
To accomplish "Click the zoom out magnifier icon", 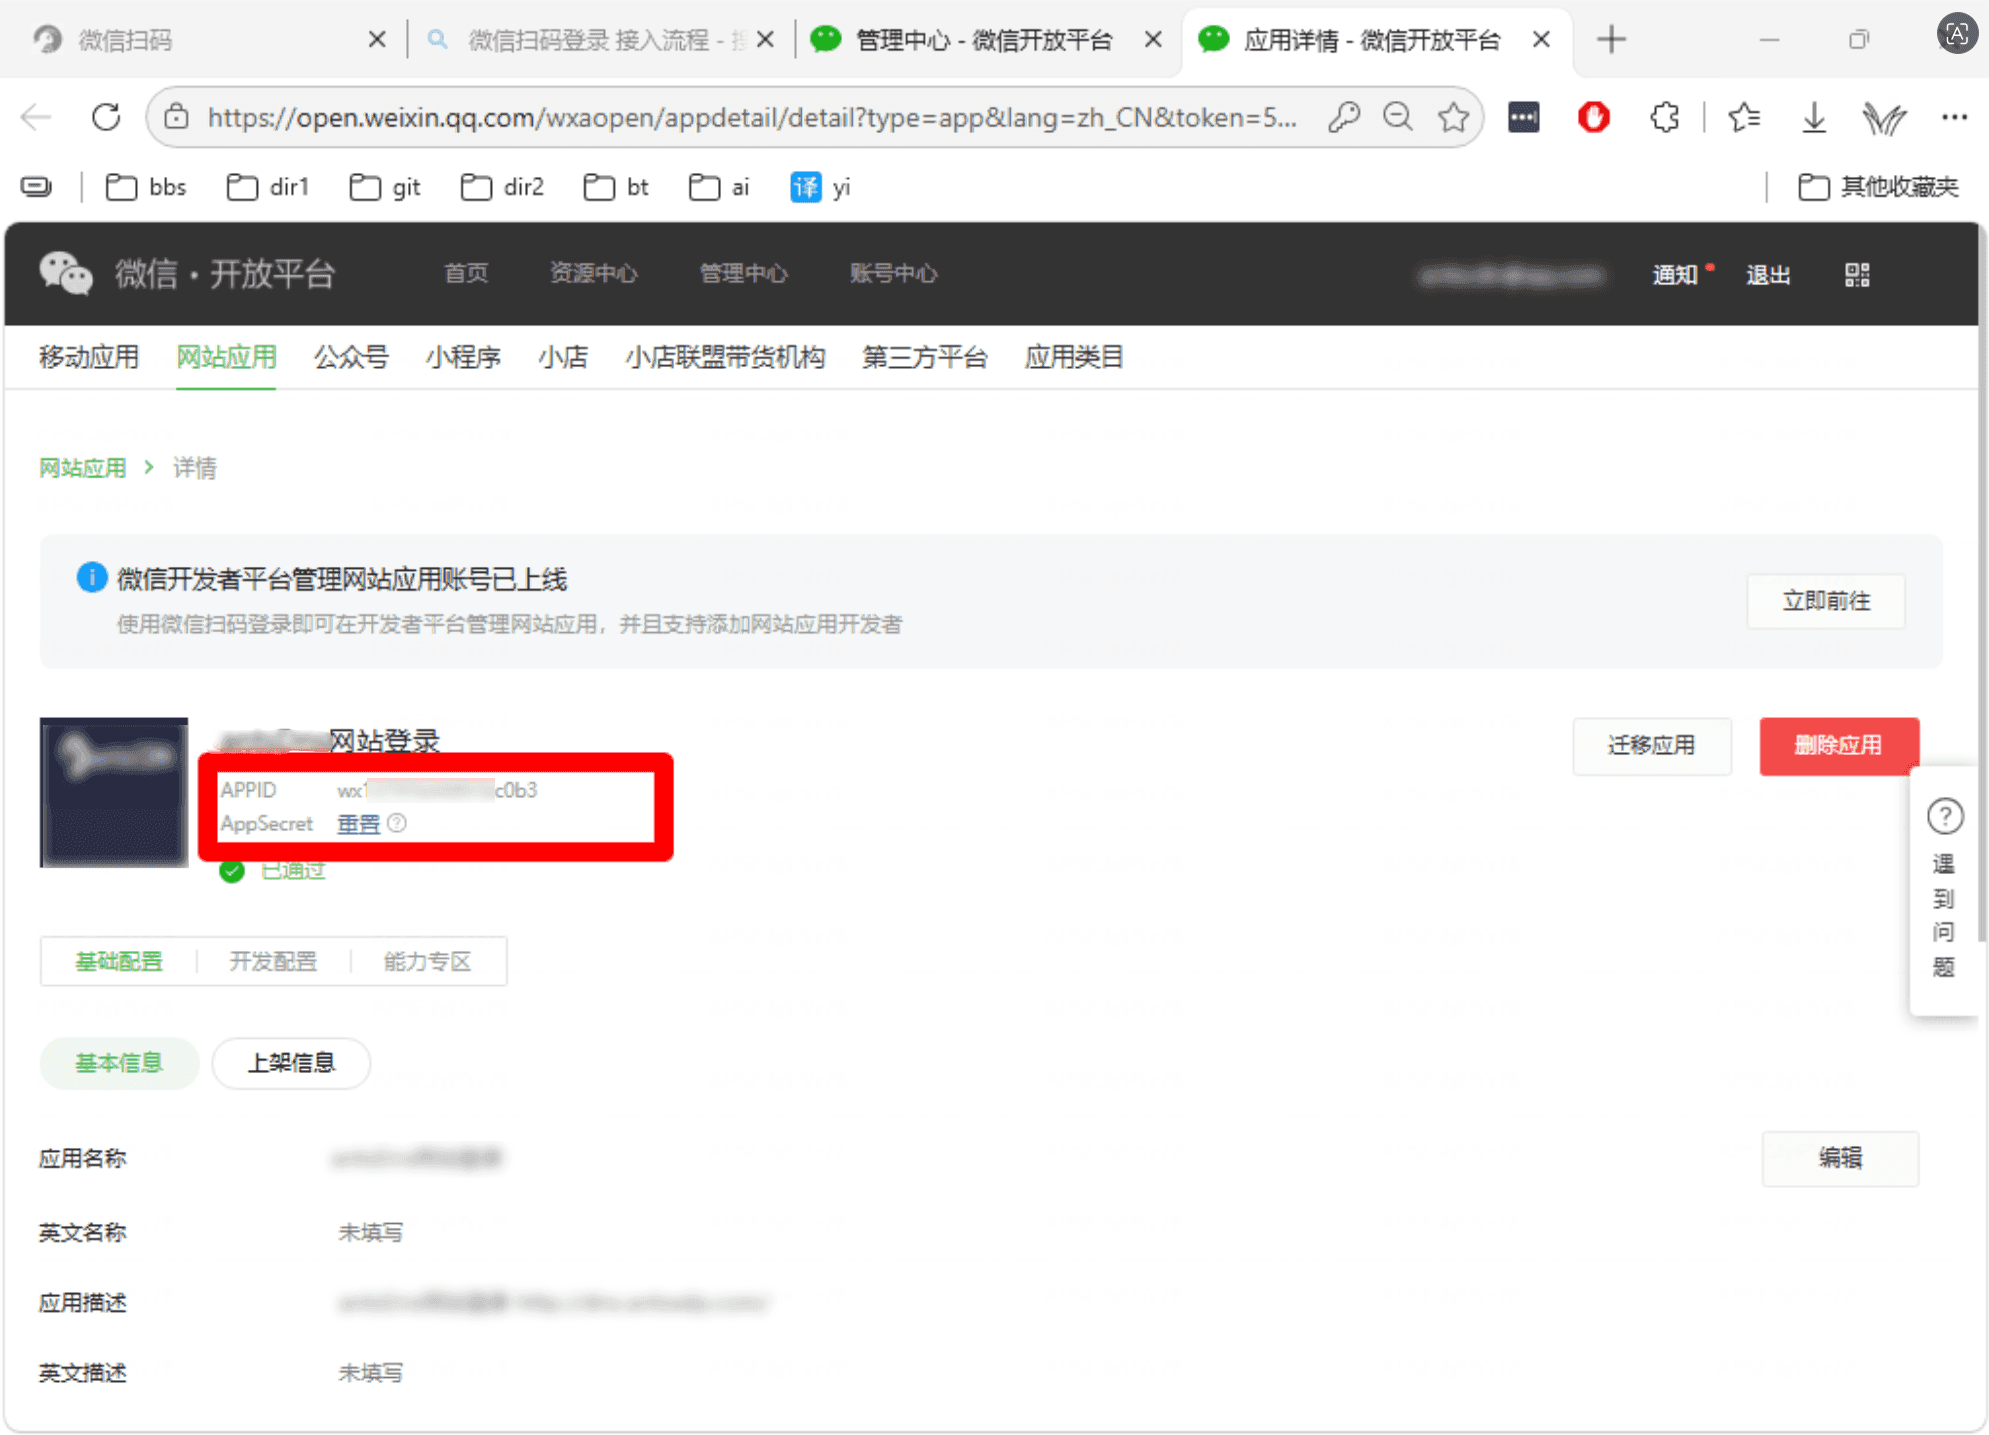I will coord(1398,117).
